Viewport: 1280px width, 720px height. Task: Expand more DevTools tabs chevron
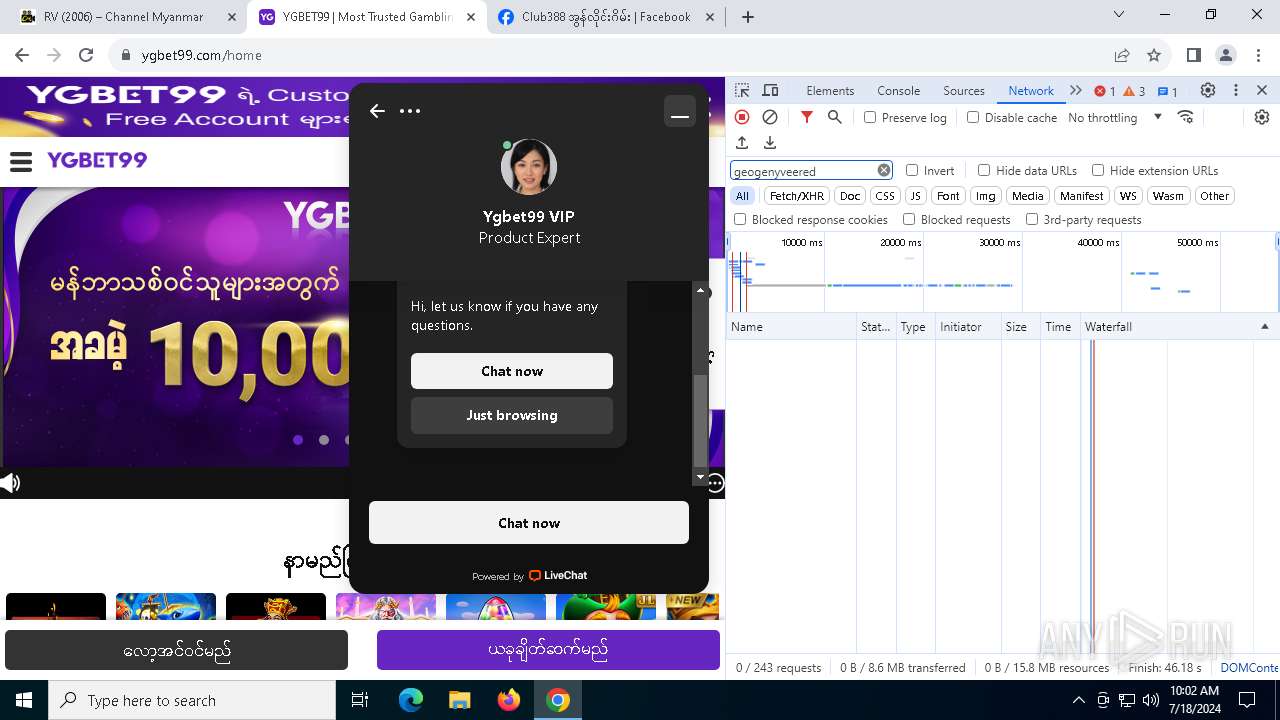[1076, 90]
